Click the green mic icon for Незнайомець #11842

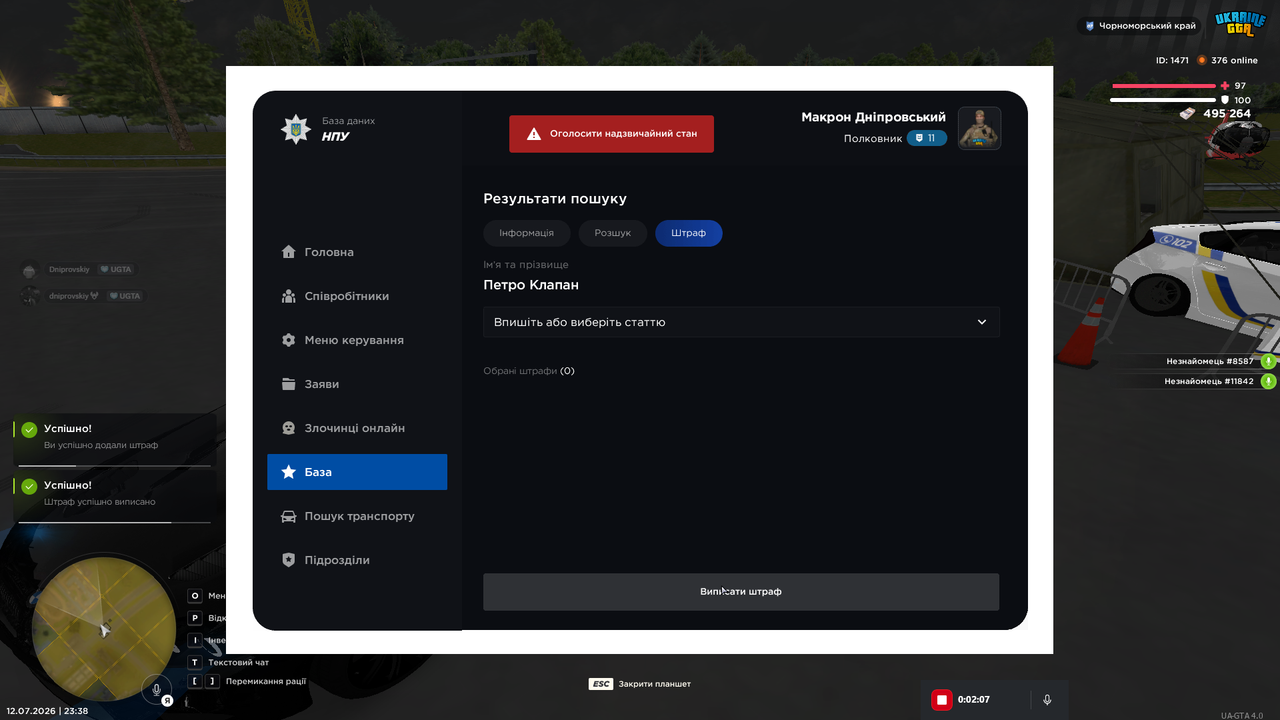click(x=1268, y=381)
